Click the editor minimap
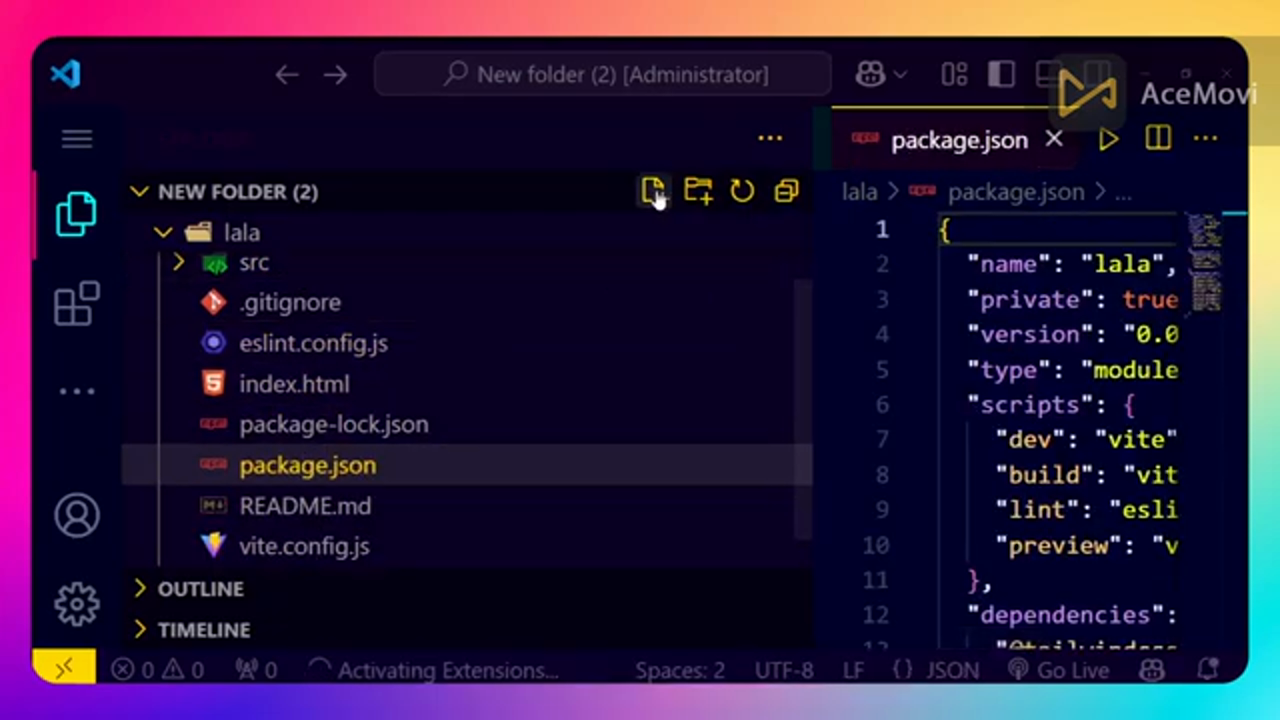This screenshot has height=720, width=1280. coord(1205,264)
